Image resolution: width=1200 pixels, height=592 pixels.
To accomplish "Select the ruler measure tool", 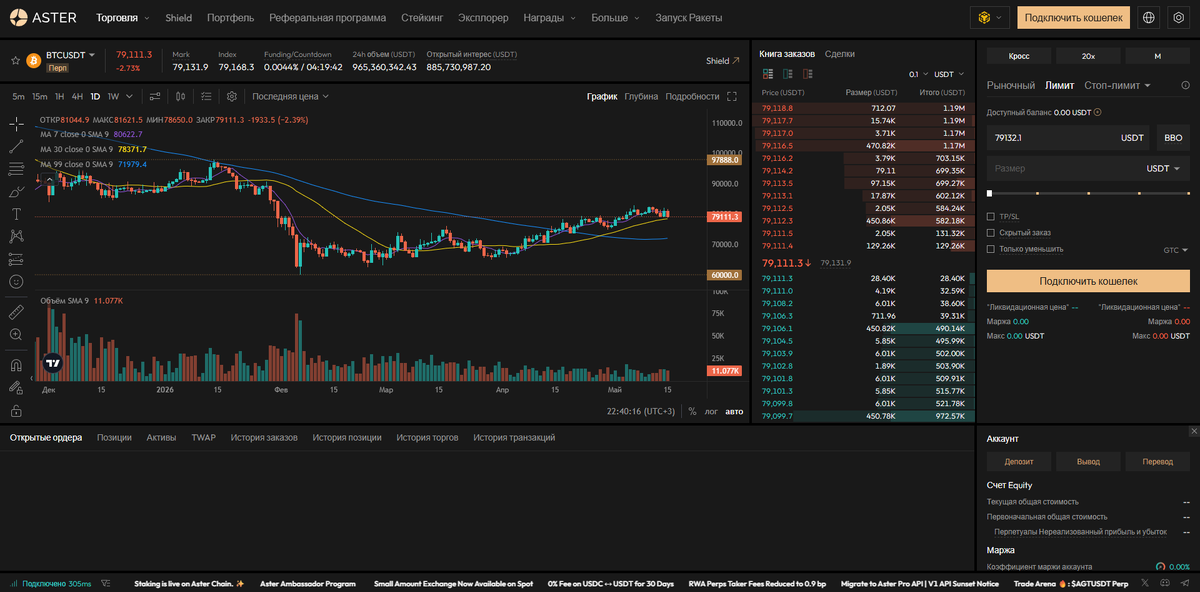I will [16, 311].
